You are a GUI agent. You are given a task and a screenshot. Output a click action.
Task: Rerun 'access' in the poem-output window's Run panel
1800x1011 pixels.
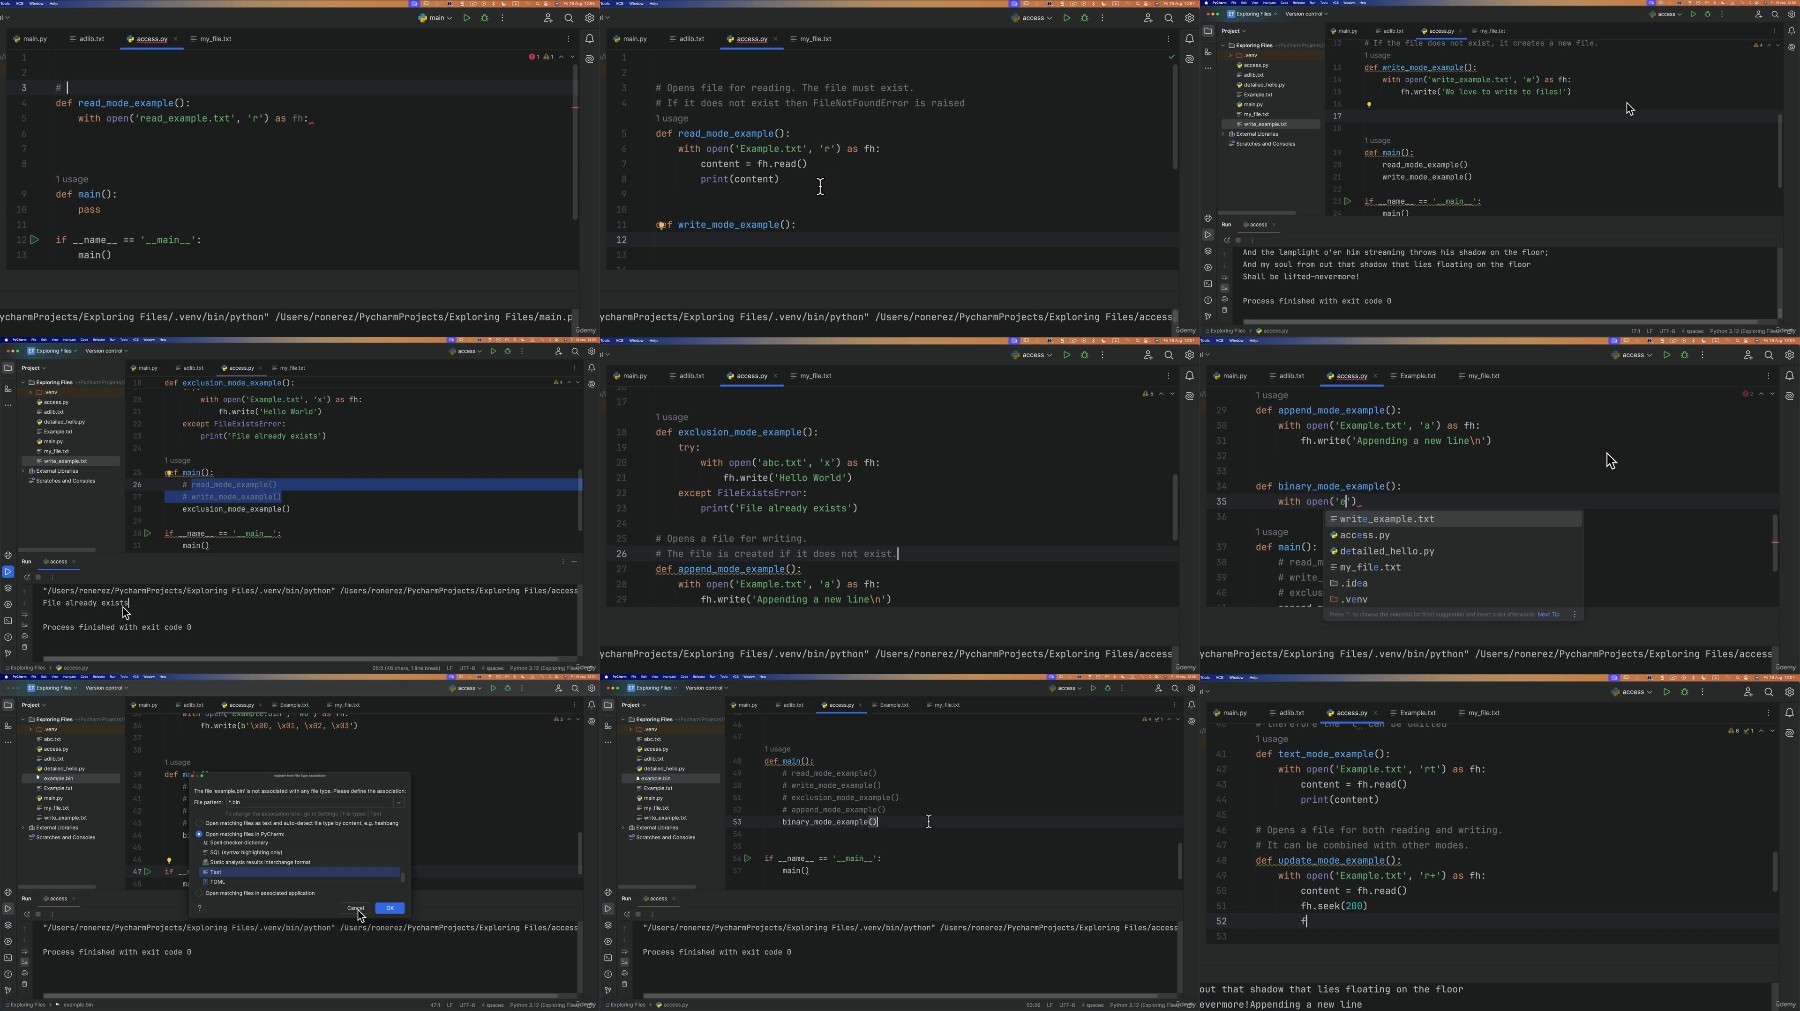pyautogui.click(x=1227, y=240)
